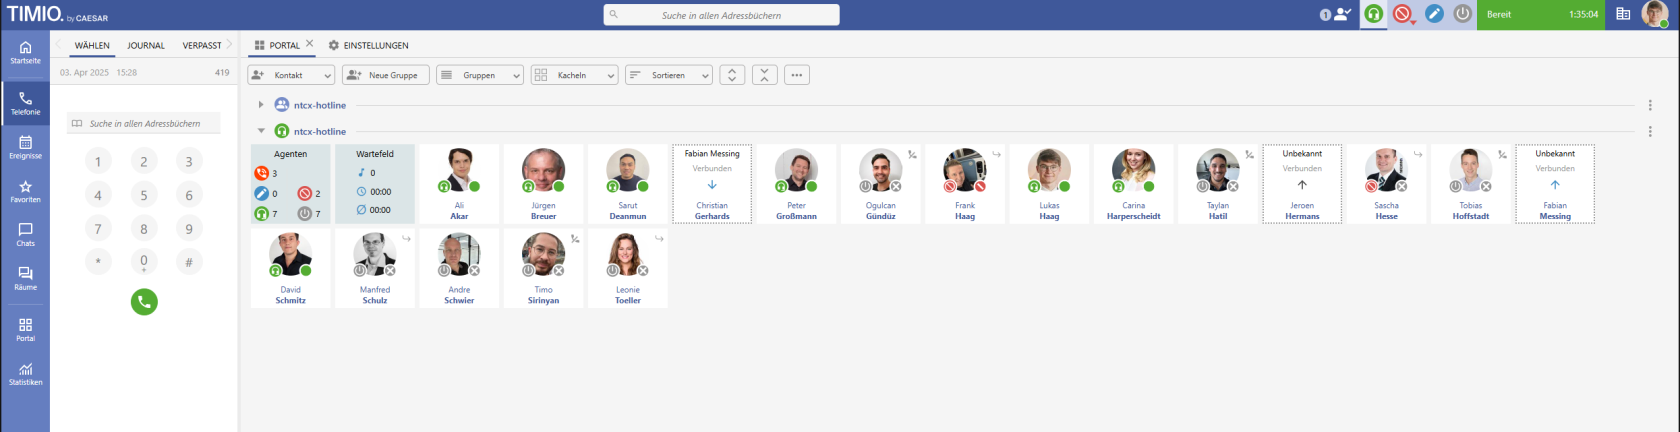
Task: Click Timo Sirinyan's muted-line icon
Action: (575, 238)
